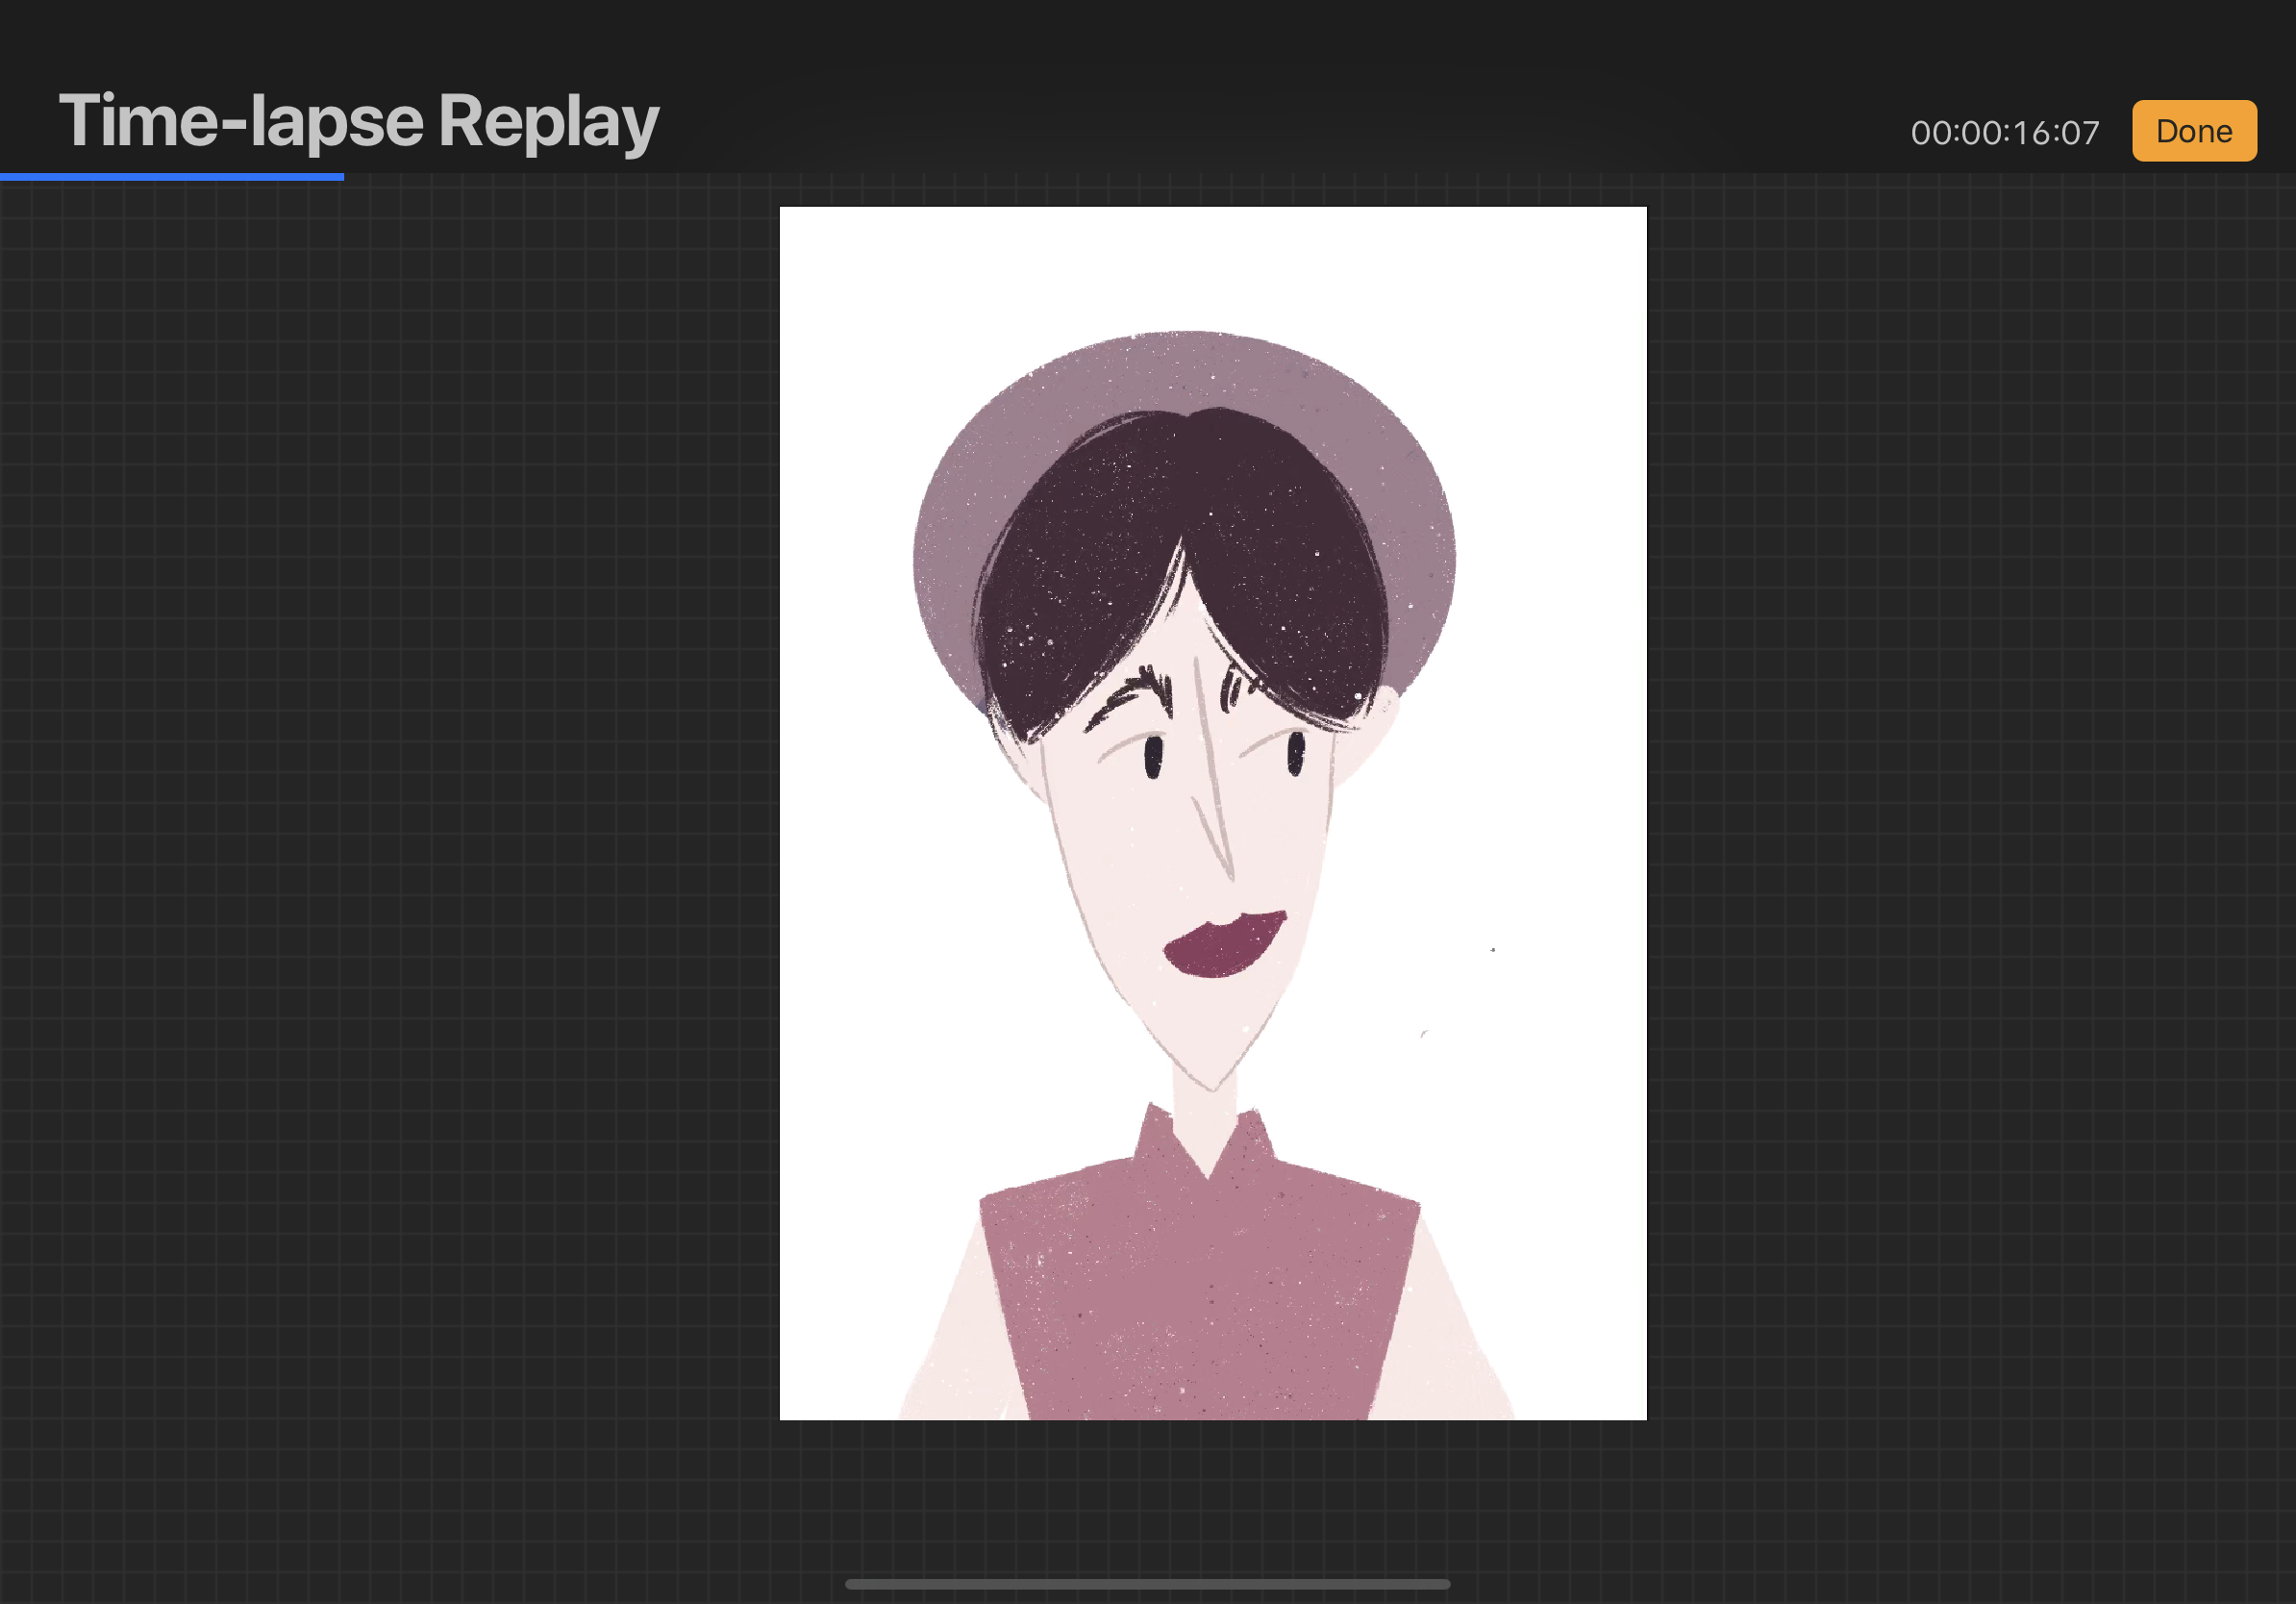Click the Done button
2296x1604 pixels.
tap(2194, 131)
